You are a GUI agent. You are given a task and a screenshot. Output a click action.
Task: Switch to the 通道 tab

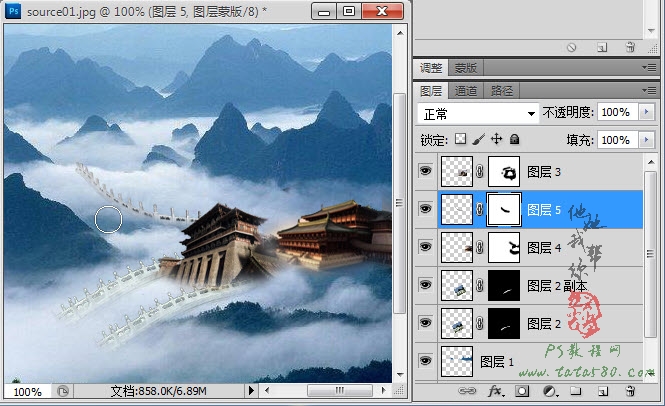pyautogui.click(x=465, y=91)
